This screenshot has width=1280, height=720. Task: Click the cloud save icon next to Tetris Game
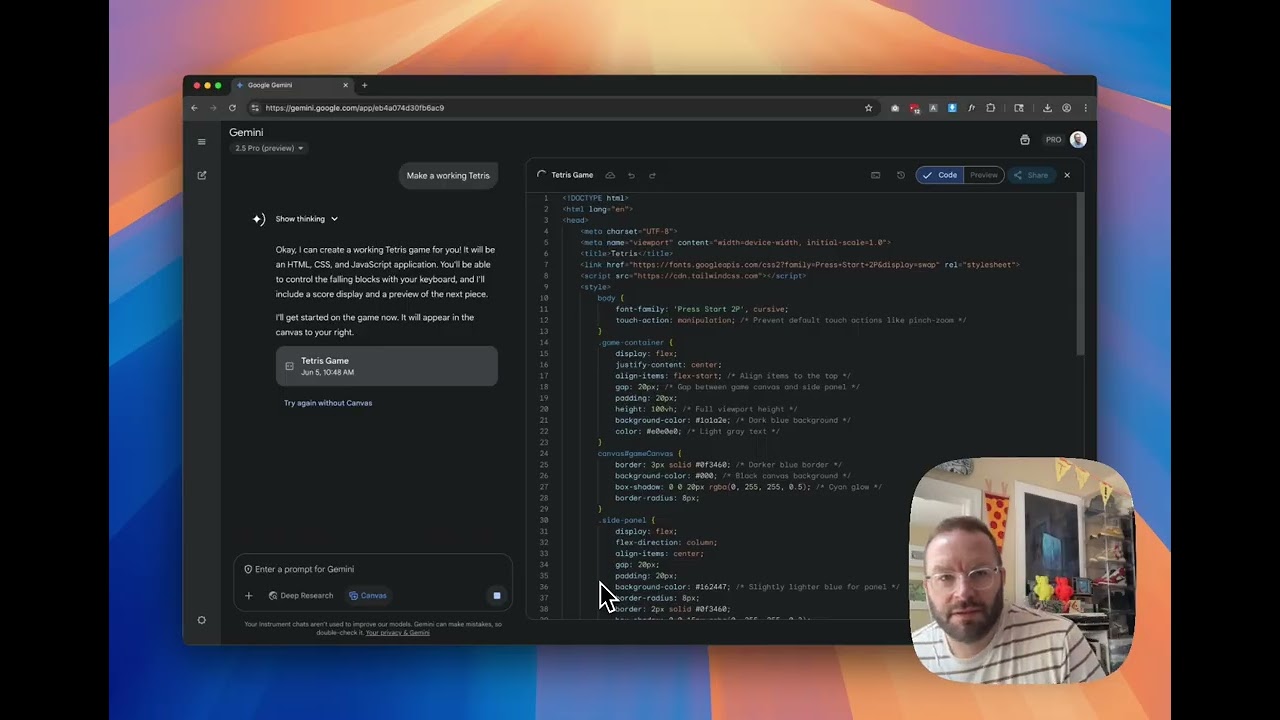coord(610,175)
